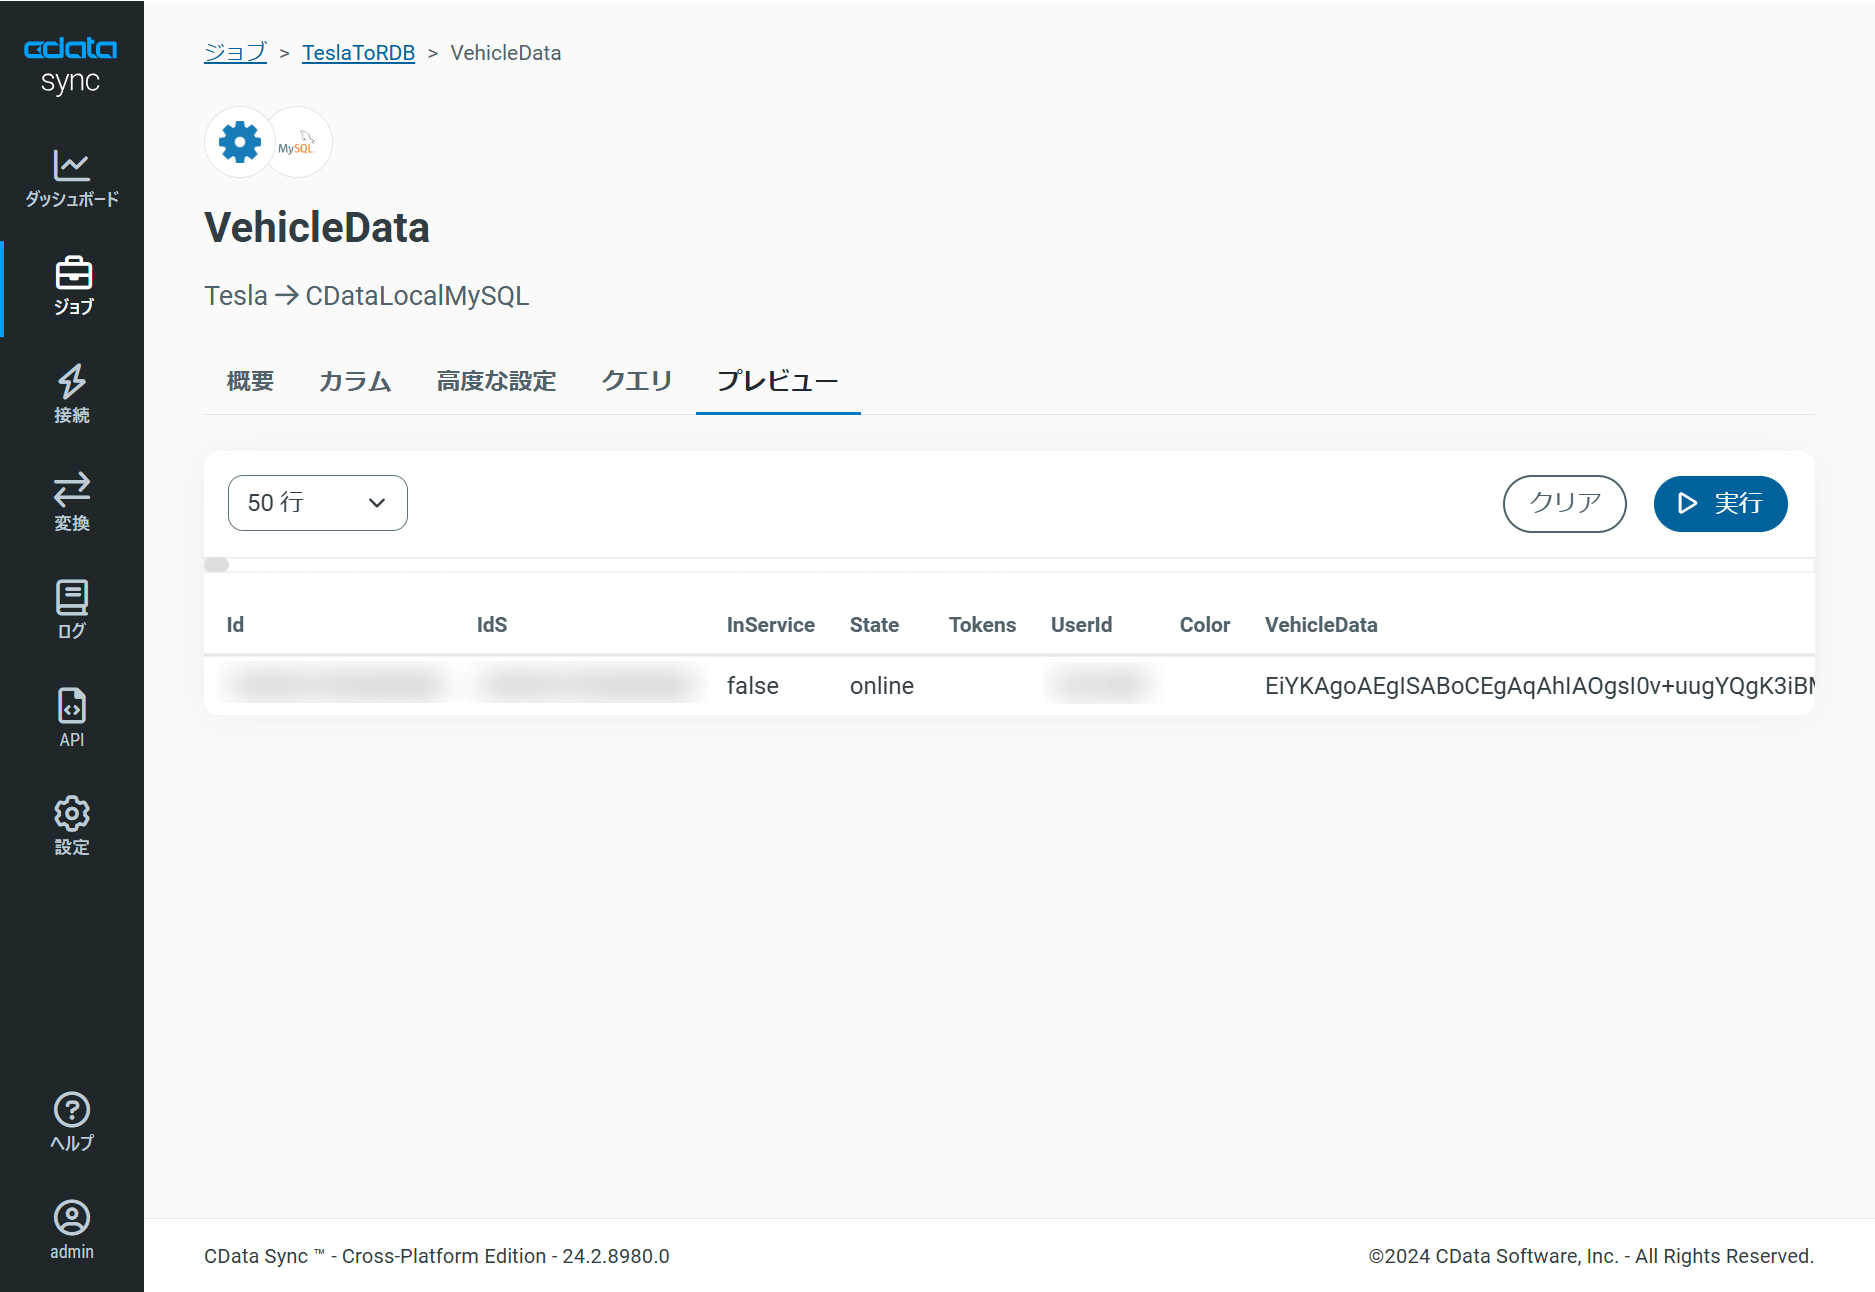The height and width of the screenshot is (1292, 1875).
Task: Open the 高度な設定 tab
Action: point(496,381)
